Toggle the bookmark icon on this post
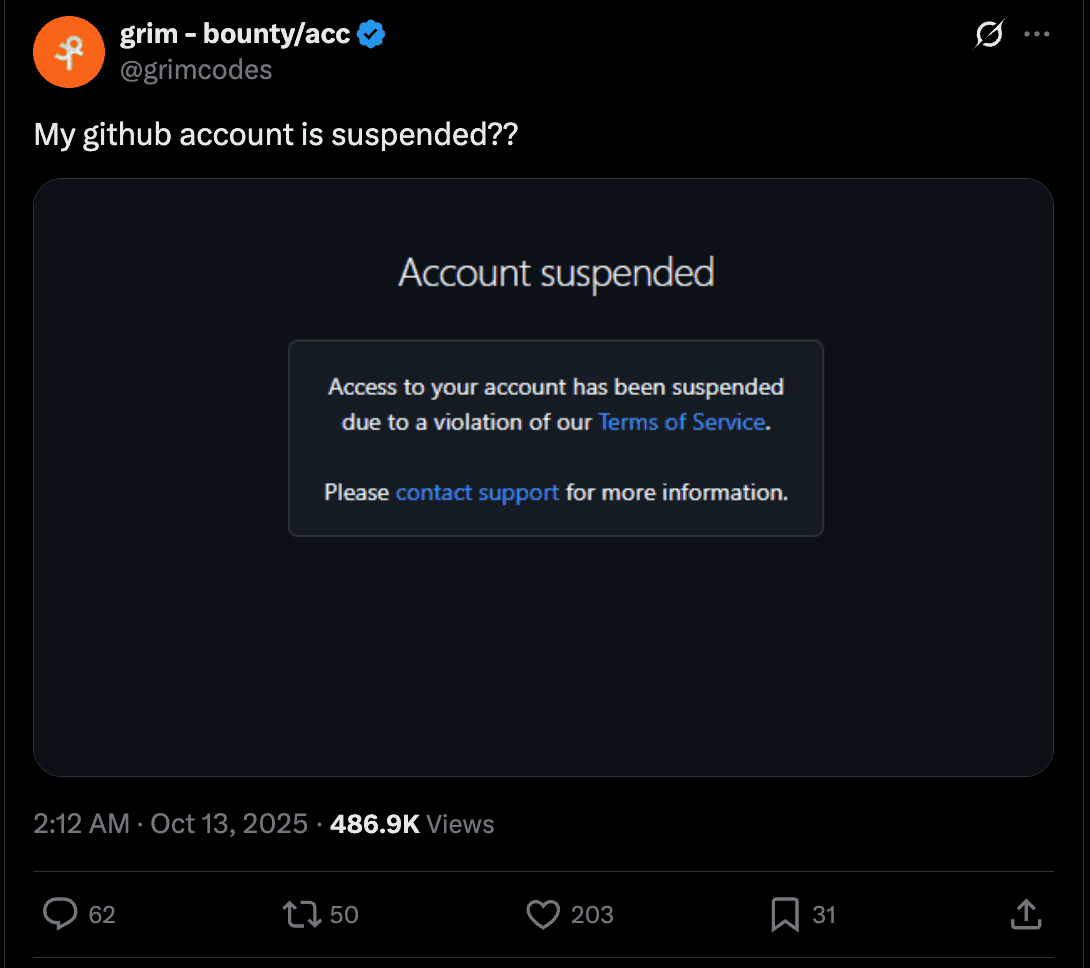The width and height of the screenshot is (1090, 968). (x=785, y=913)
